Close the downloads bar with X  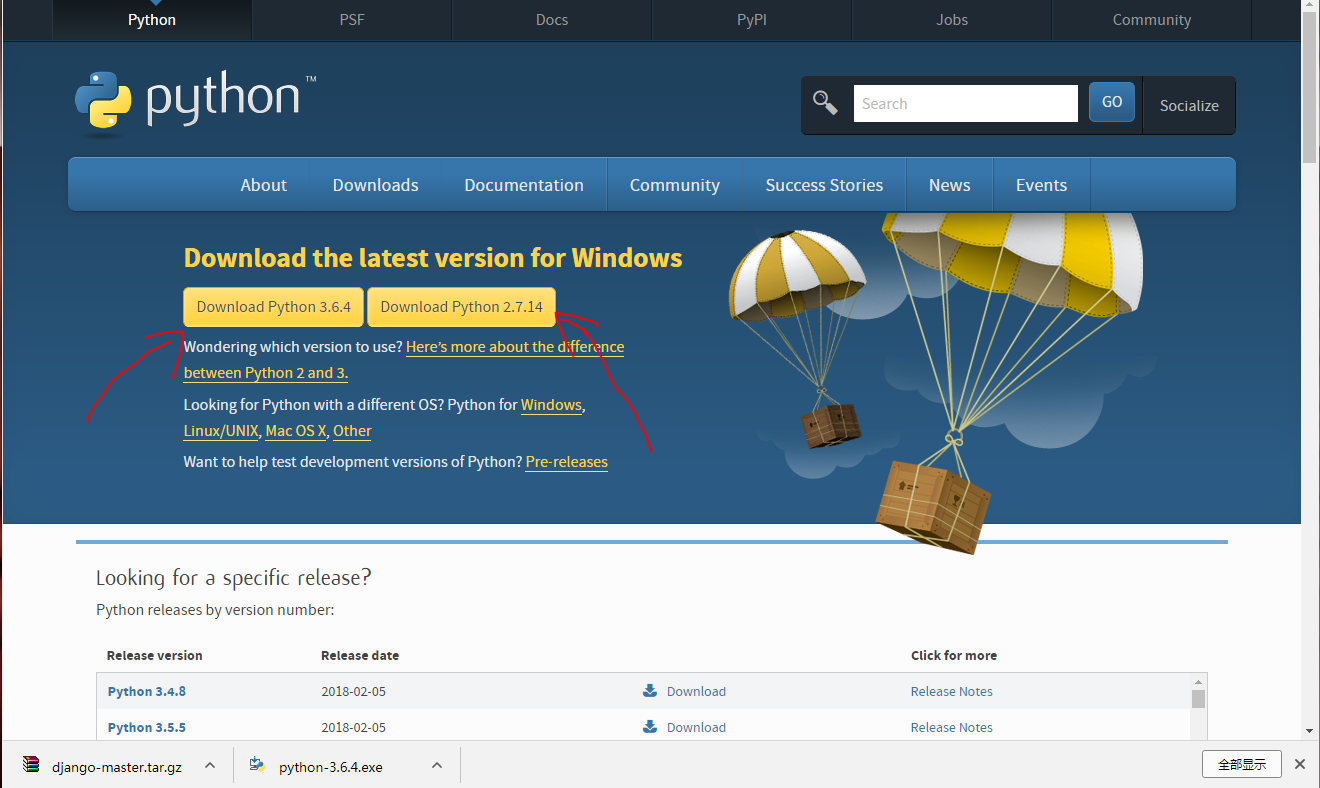1299,764
